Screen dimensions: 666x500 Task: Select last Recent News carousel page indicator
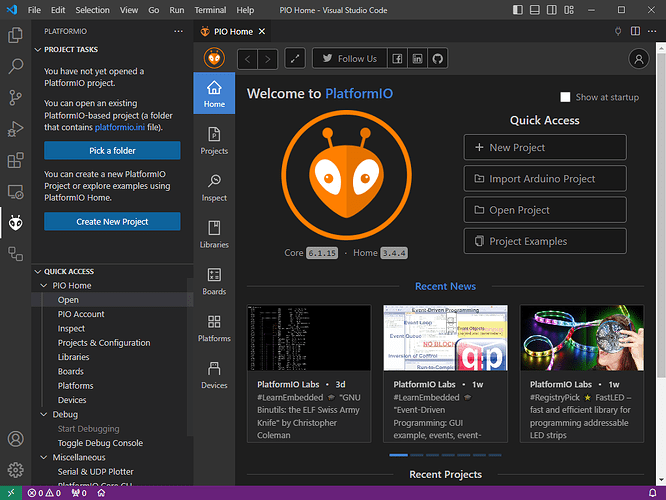point(495,455)
